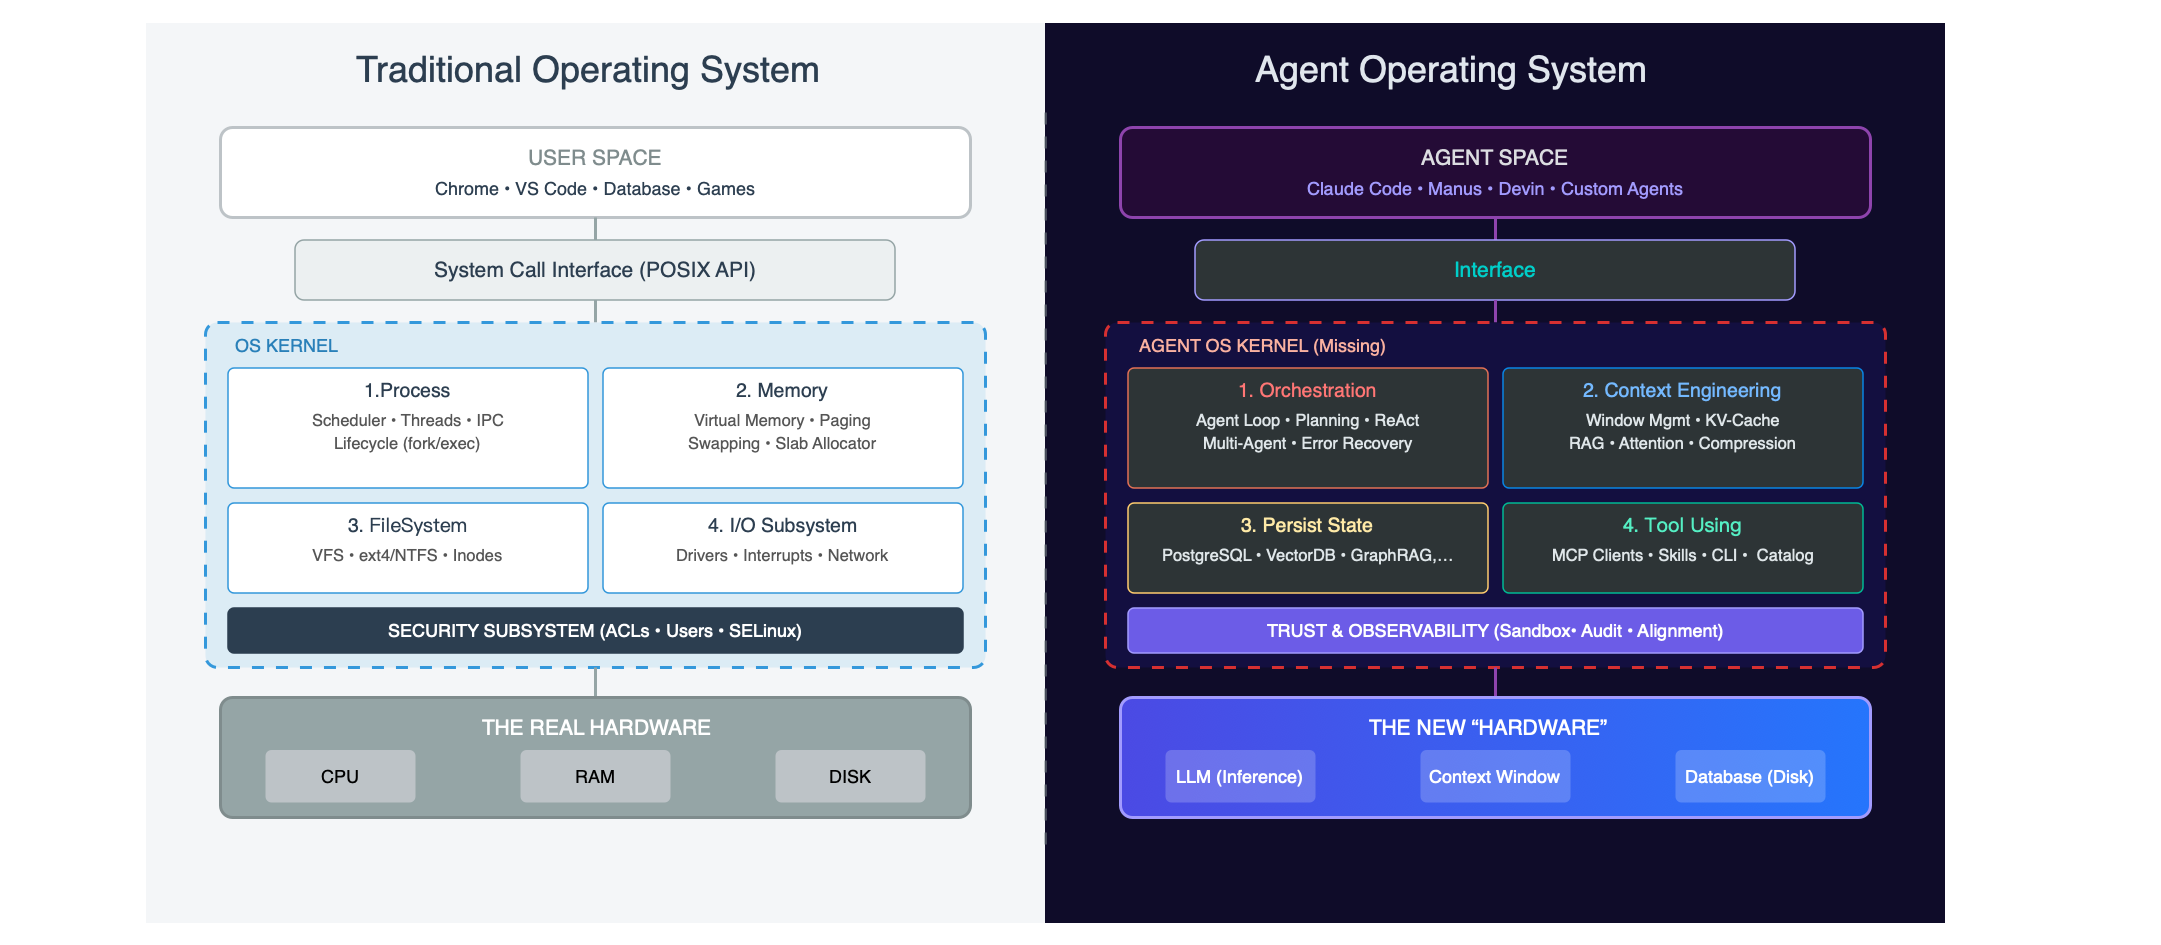Click the 3. FileSystem box
The image size is (2161, 945).
click(407, 547)
